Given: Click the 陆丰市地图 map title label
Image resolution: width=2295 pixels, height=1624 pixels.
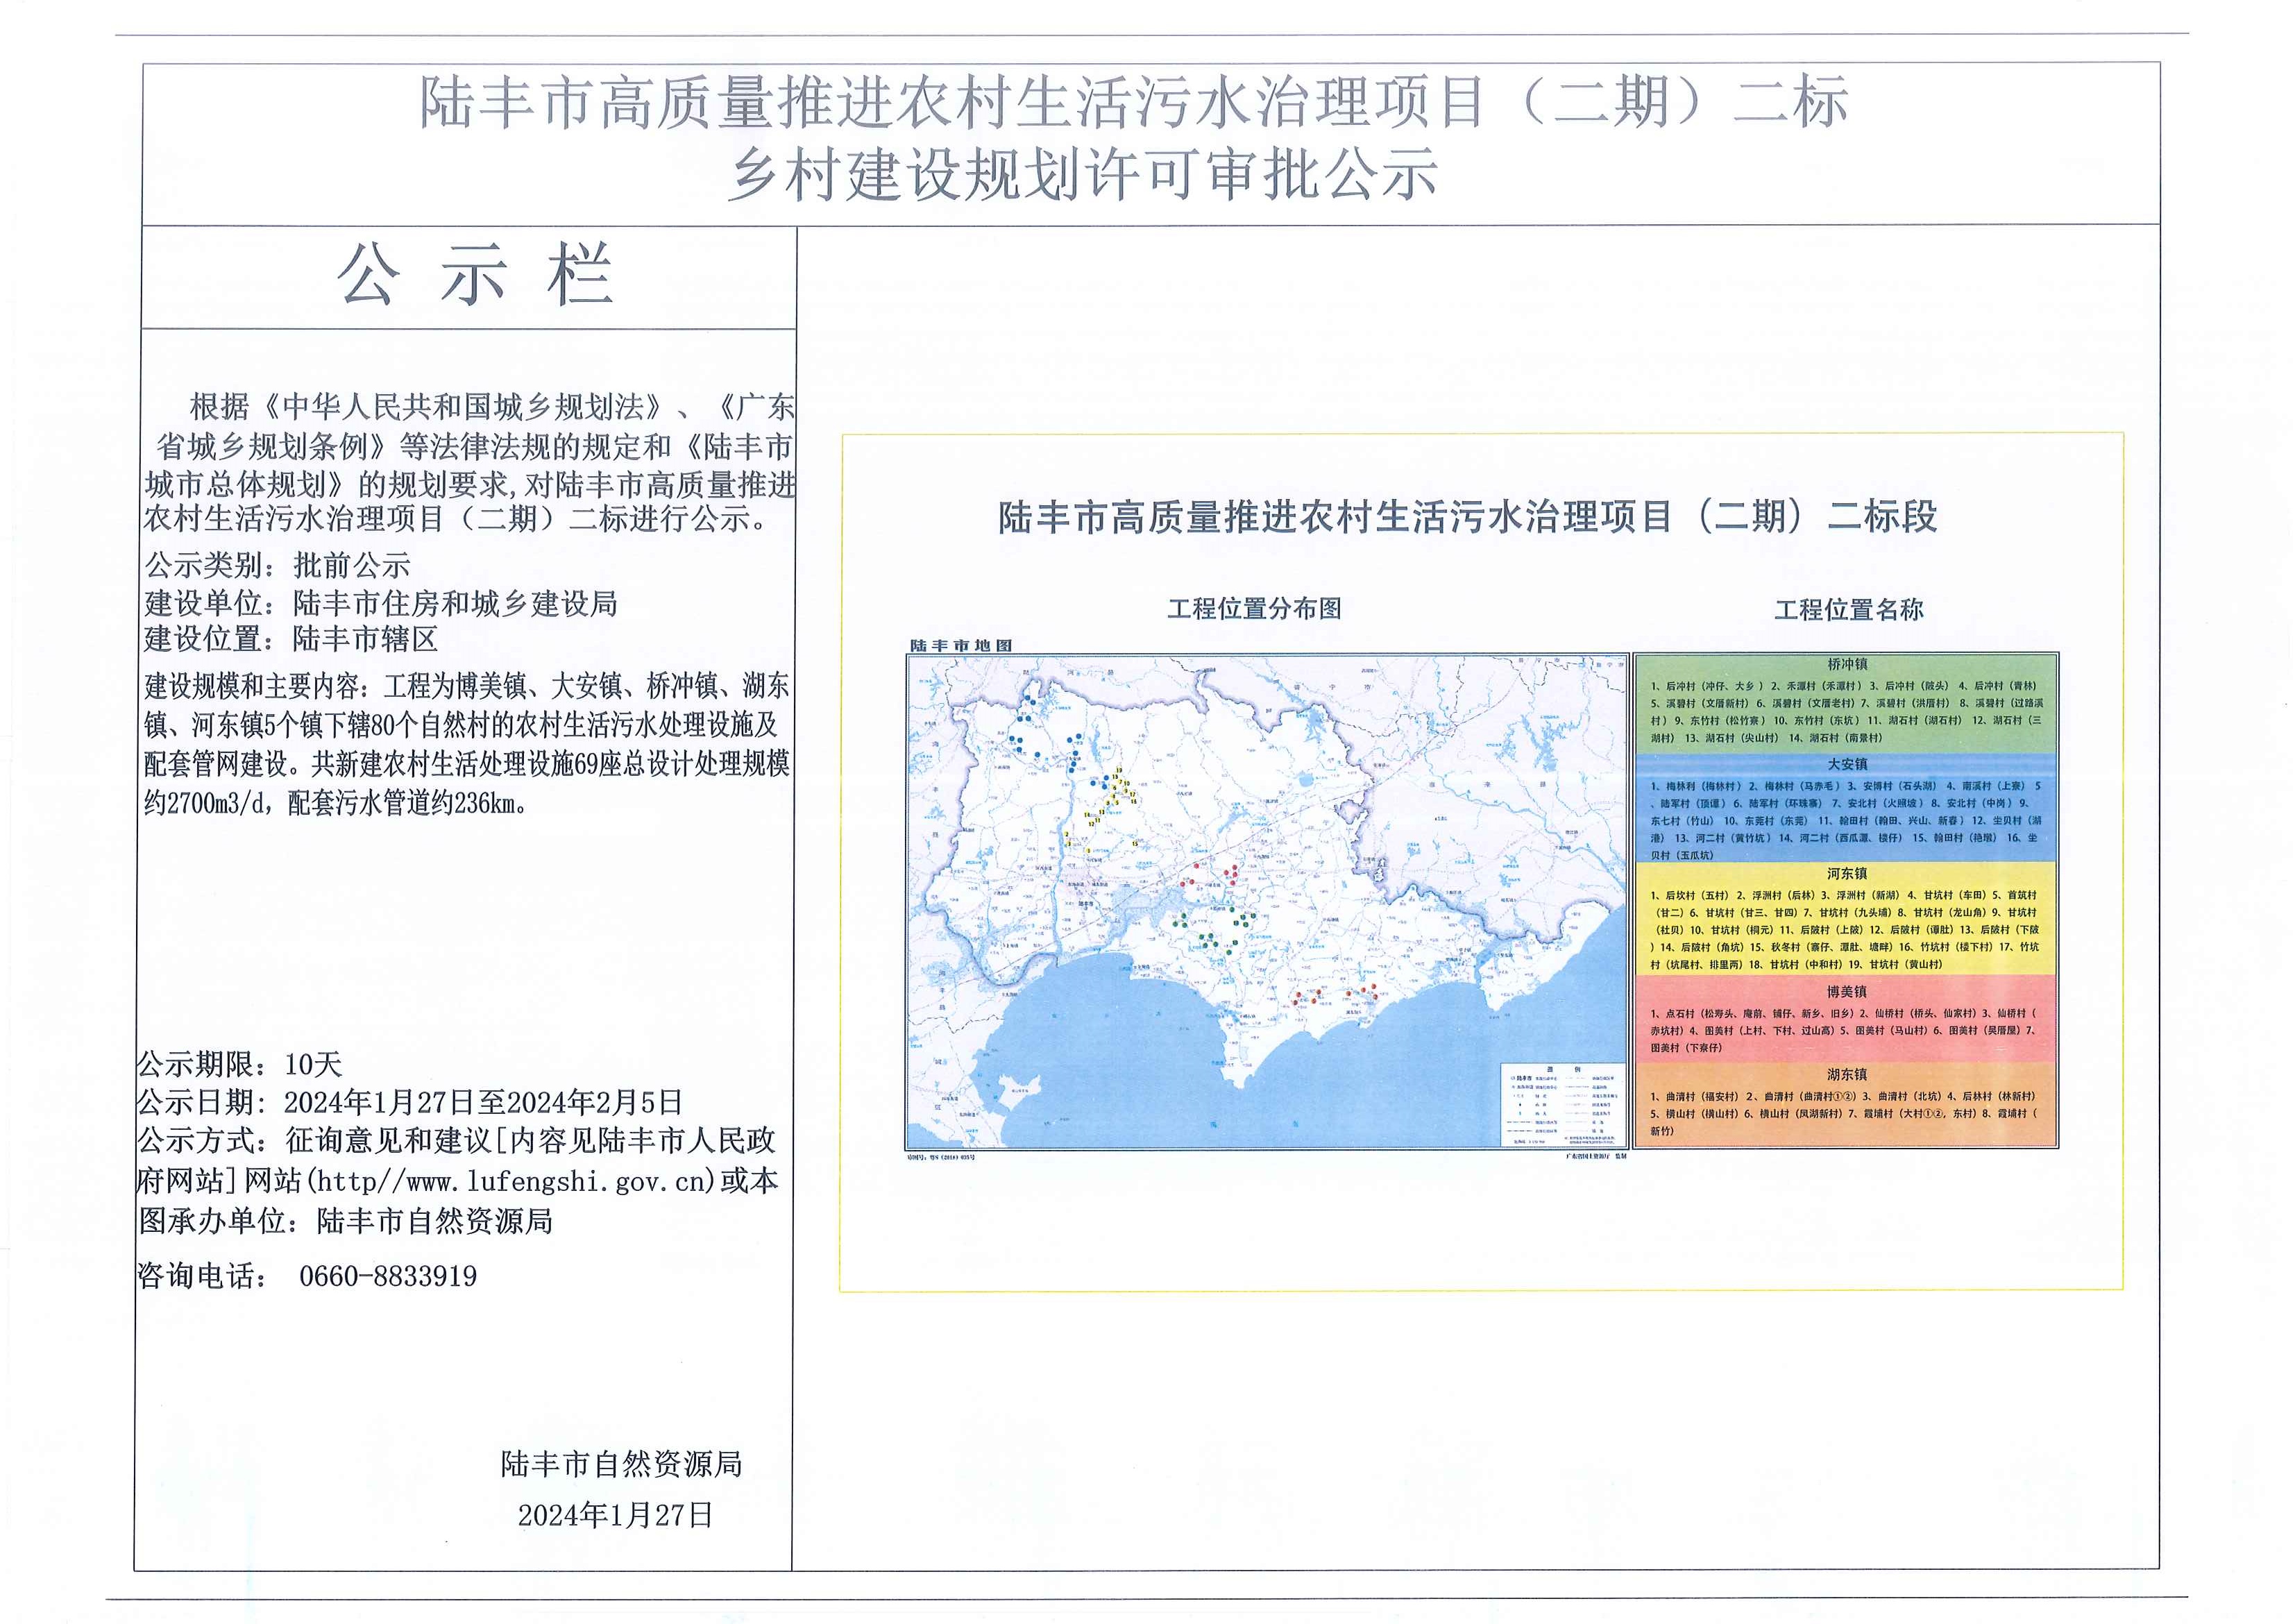Looking at the screenshot, I should [960, 645].
